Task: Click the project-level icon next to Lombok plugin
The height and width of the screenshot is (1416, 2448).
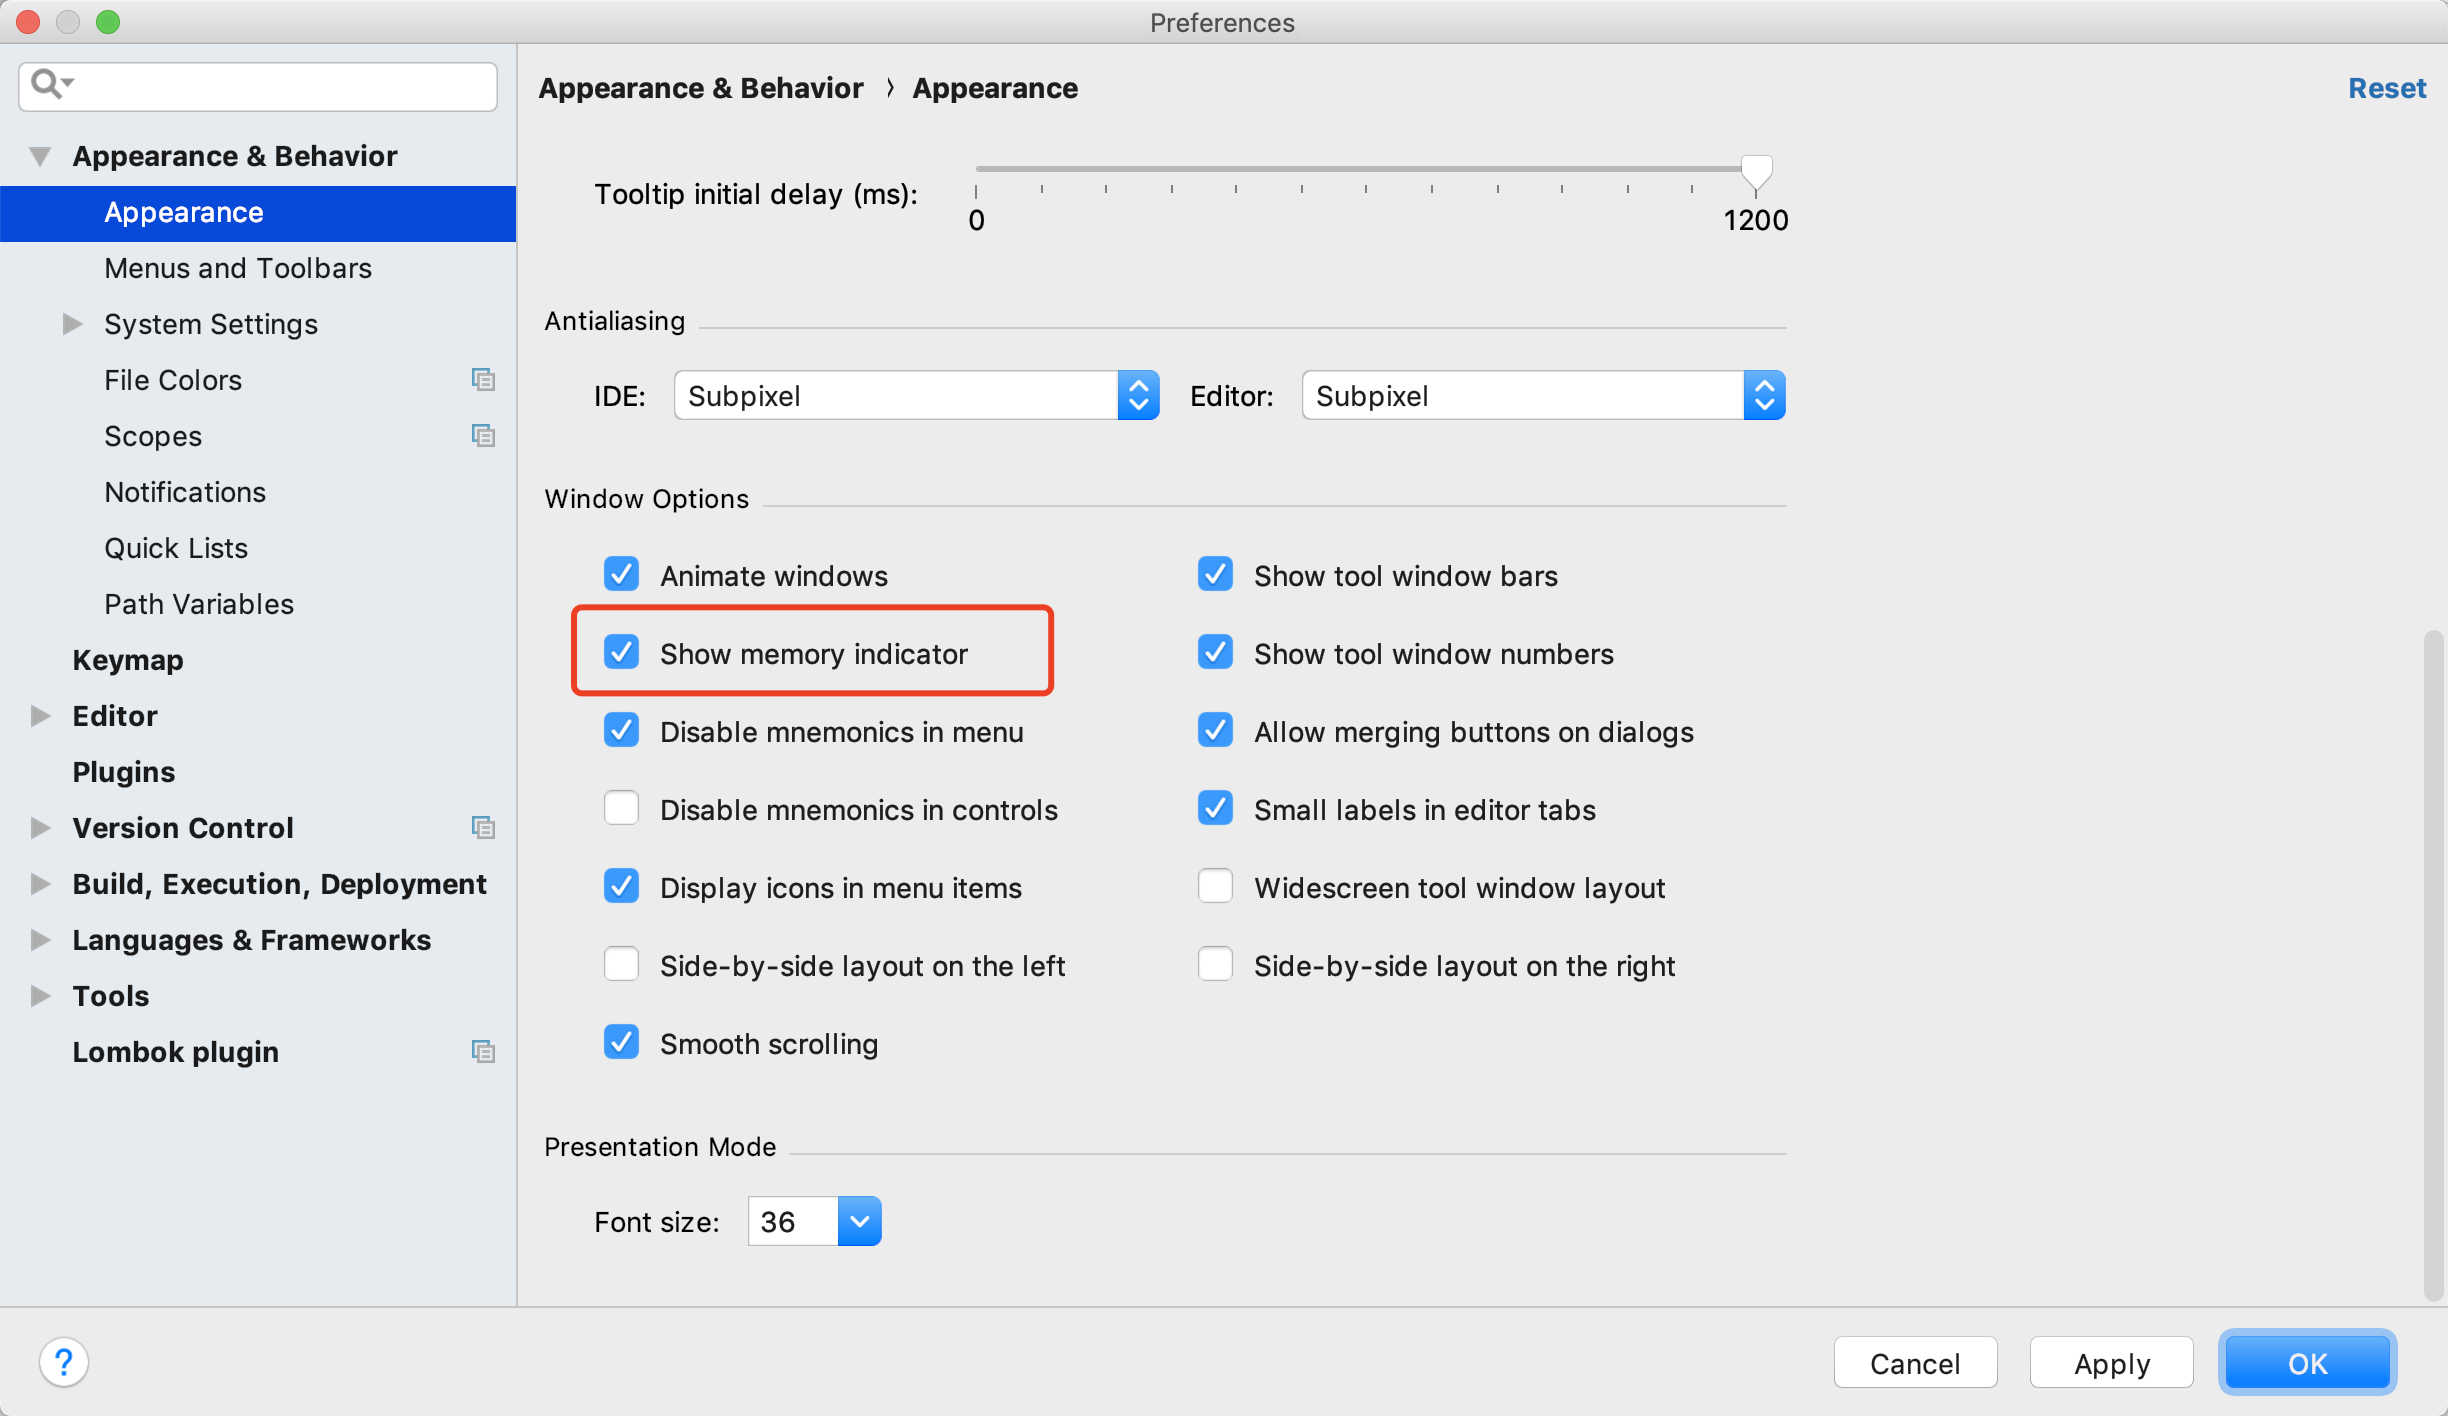Action: [483, 1052]
